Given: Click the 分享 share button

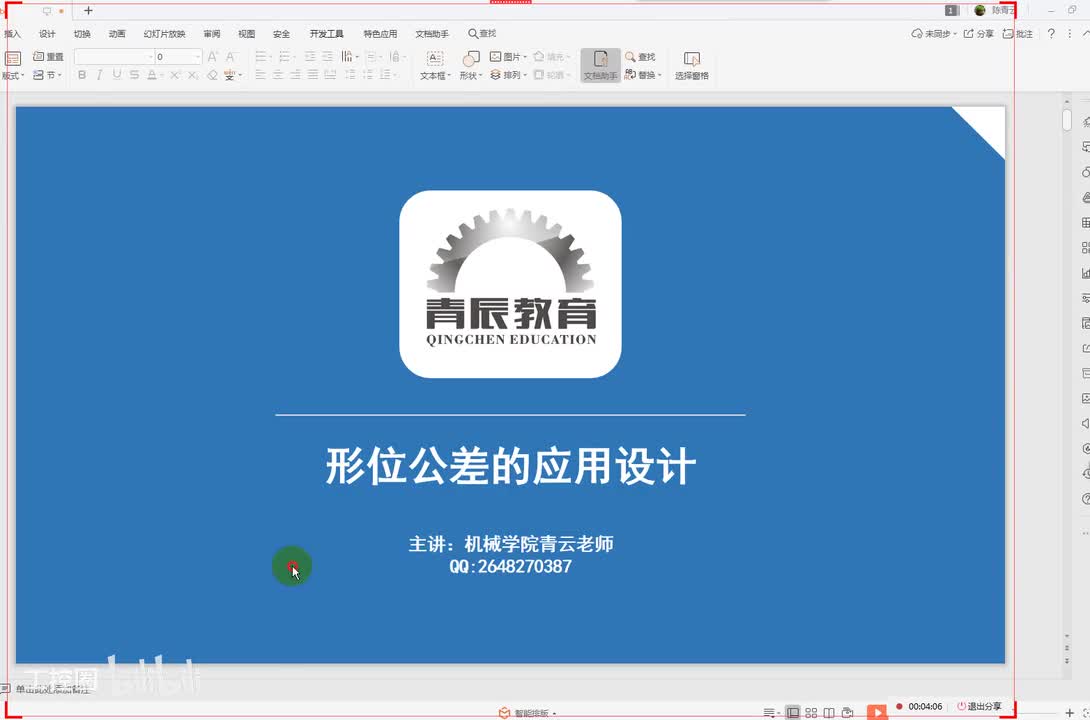Looking at the screenshot, I should click(979, 33).
